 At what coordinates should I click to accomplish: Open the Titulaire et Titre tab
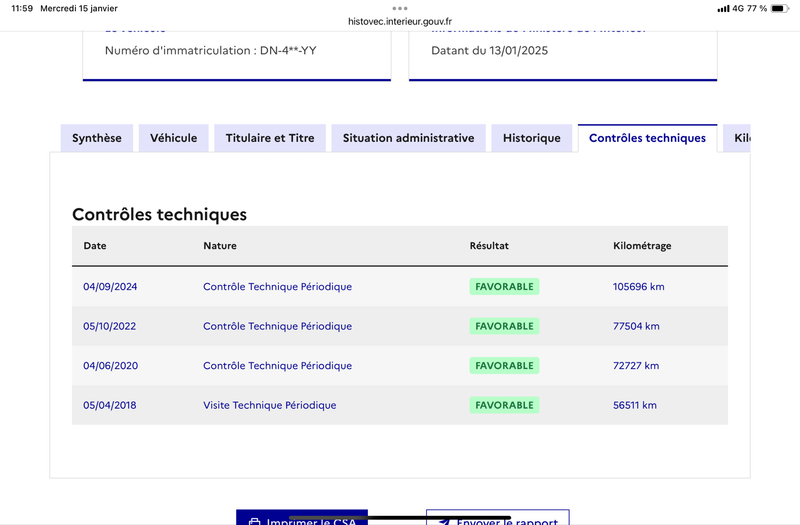tap(270, 138)
